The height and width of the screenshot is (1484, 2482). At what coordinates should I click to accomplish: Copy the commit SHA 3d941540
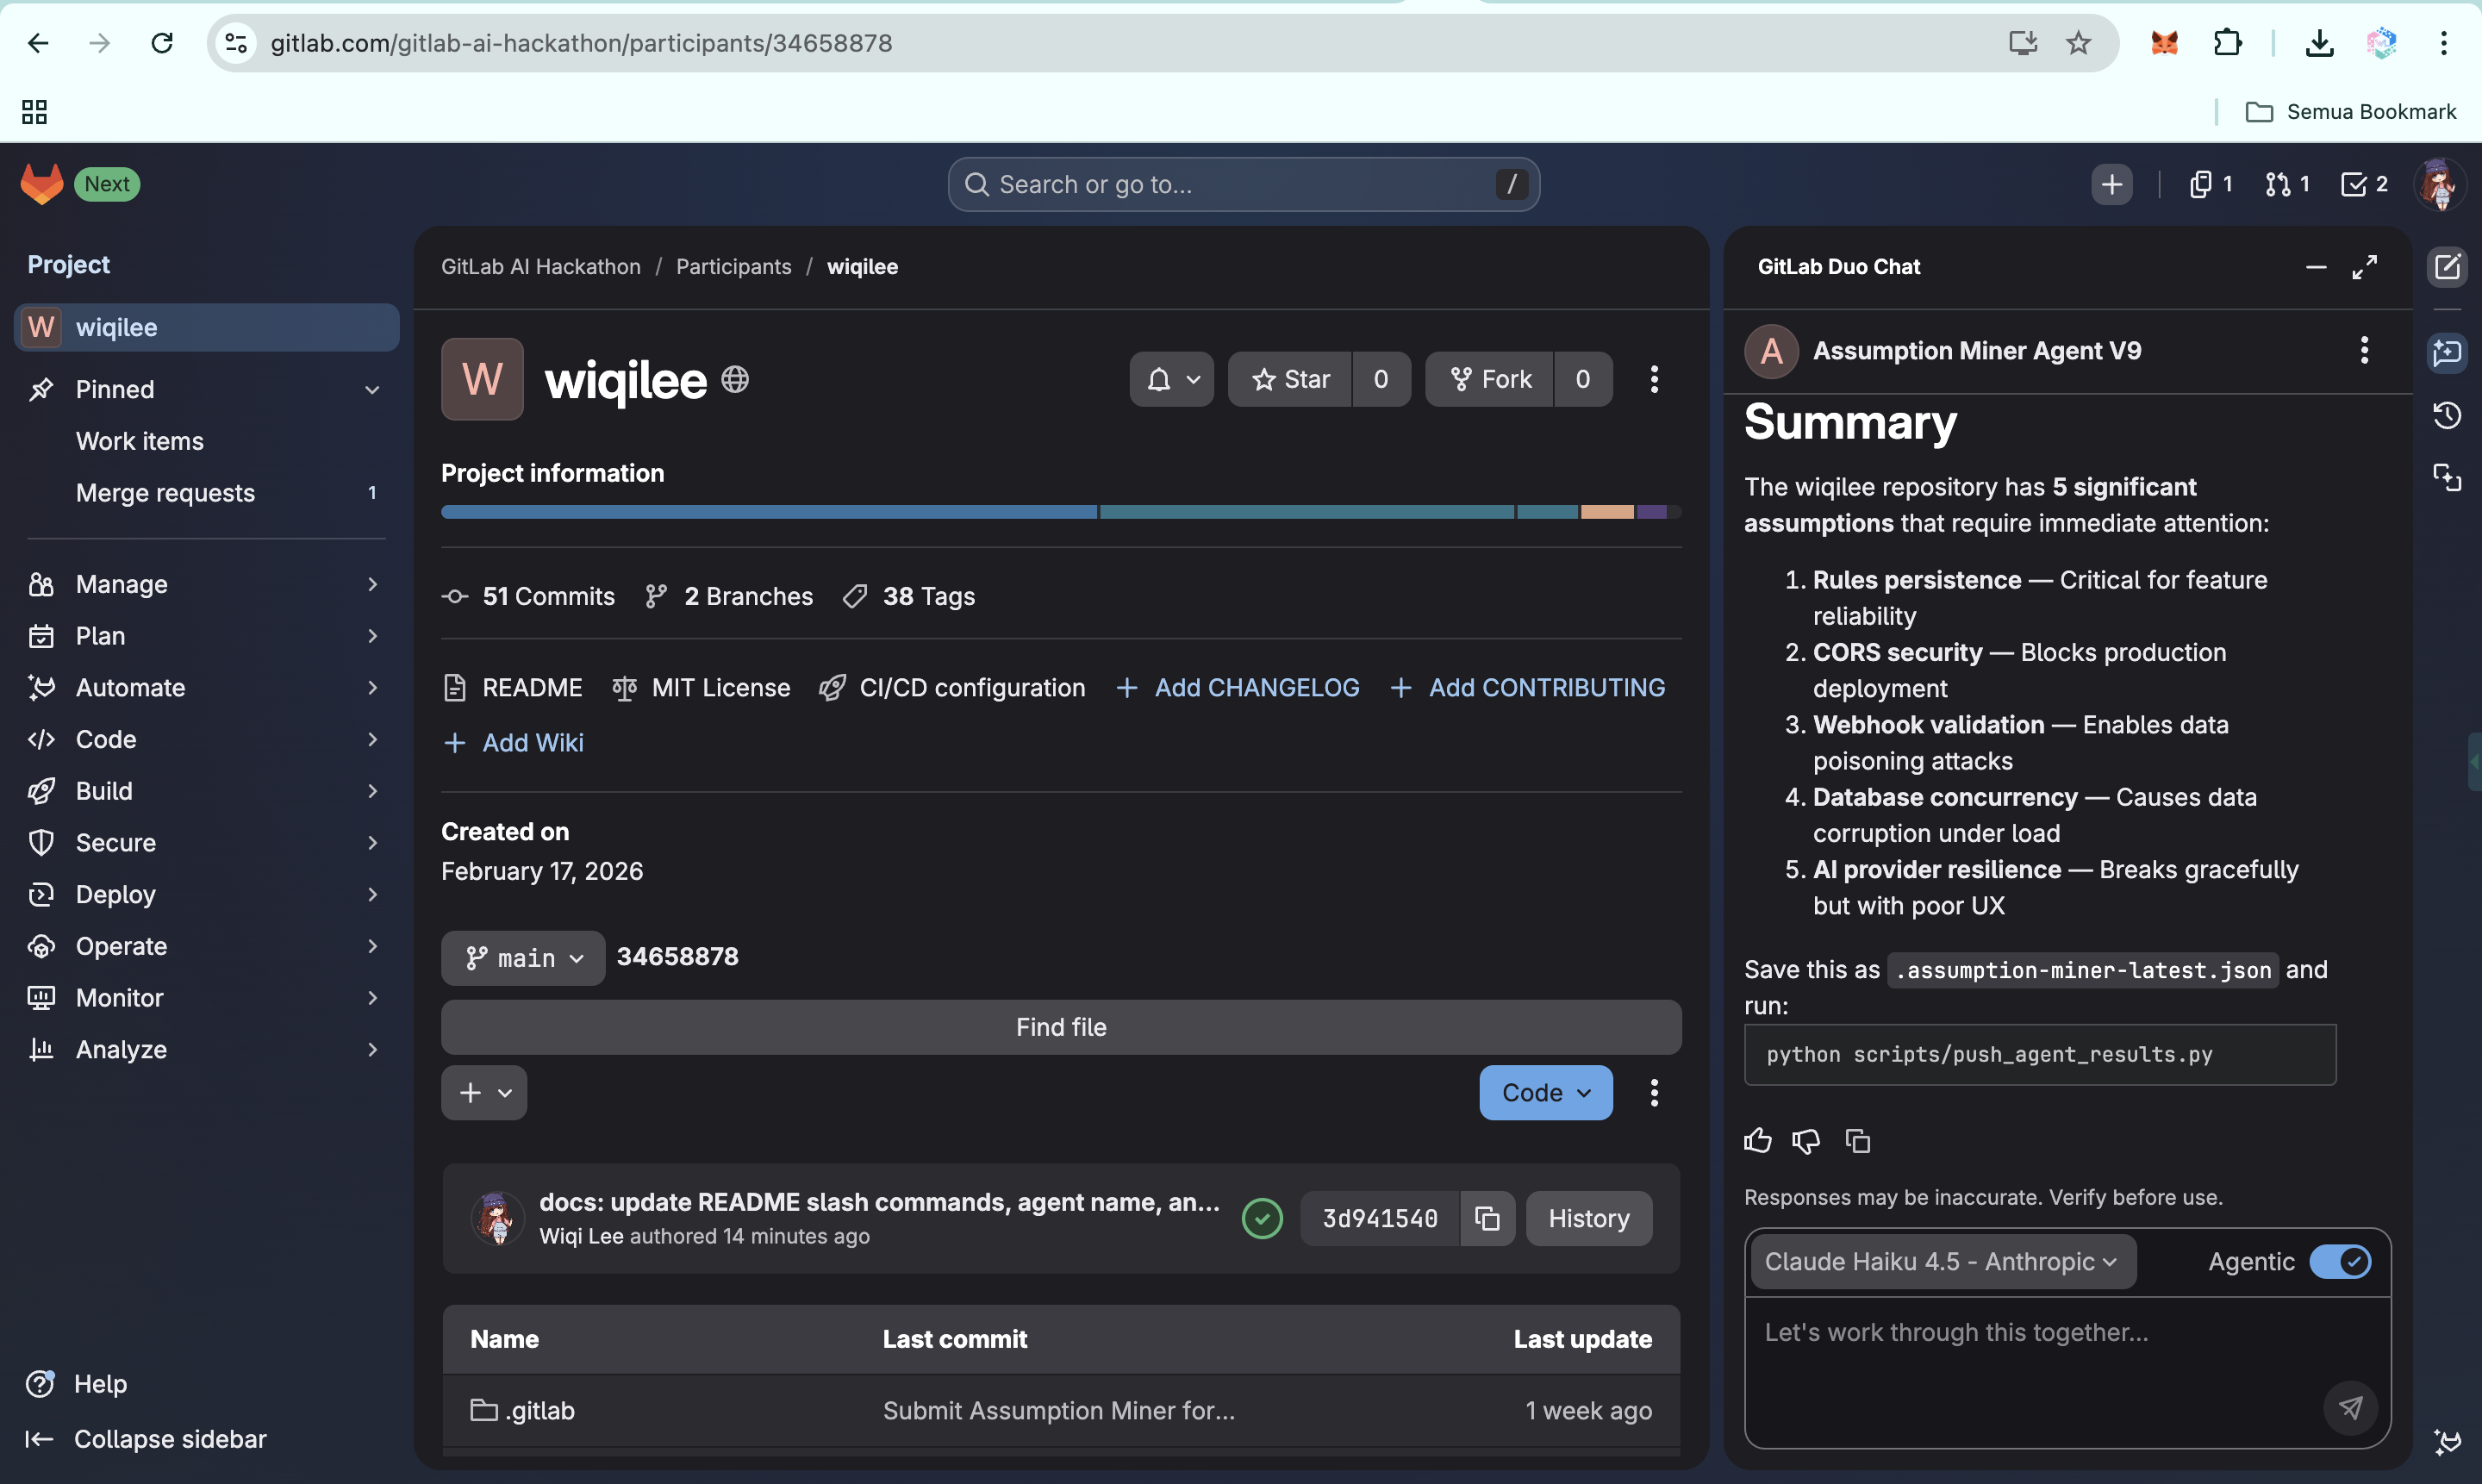[1487, 1218]
